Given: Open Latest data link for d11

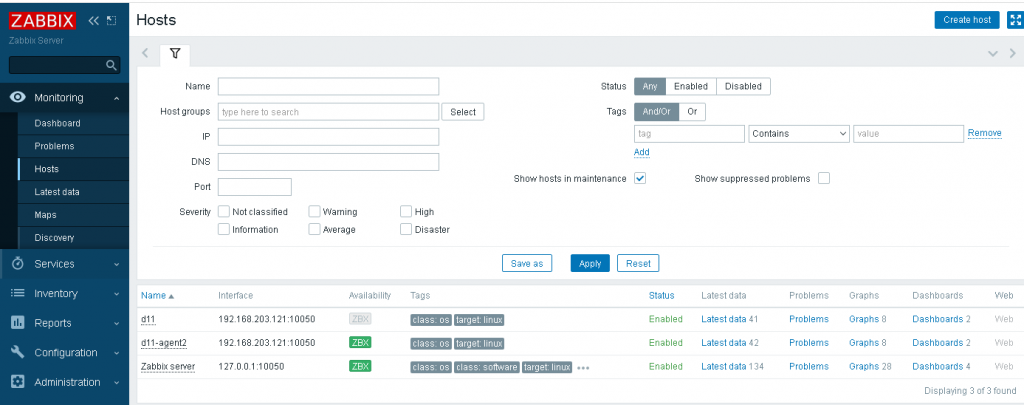Looking at the screenshot, I should (x=724, y=319).
